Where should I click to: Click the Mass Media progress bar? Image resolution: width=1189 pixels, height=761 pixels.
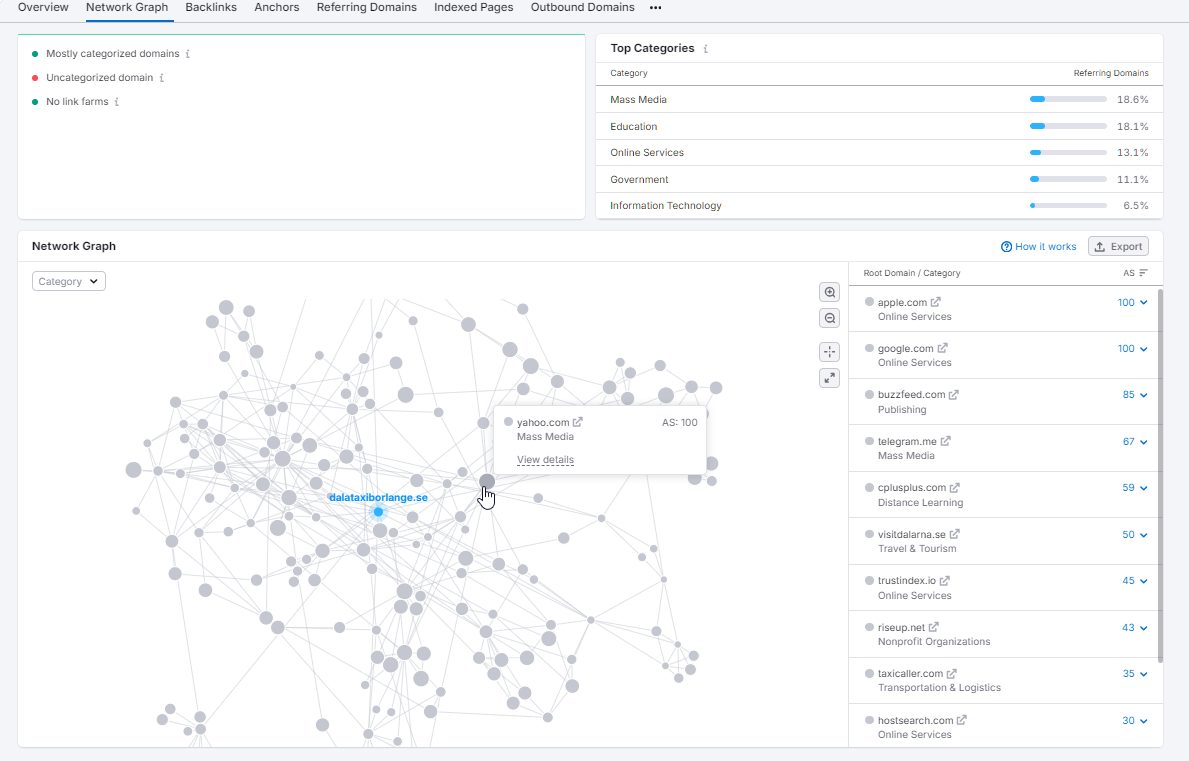tap(1068, 99)
